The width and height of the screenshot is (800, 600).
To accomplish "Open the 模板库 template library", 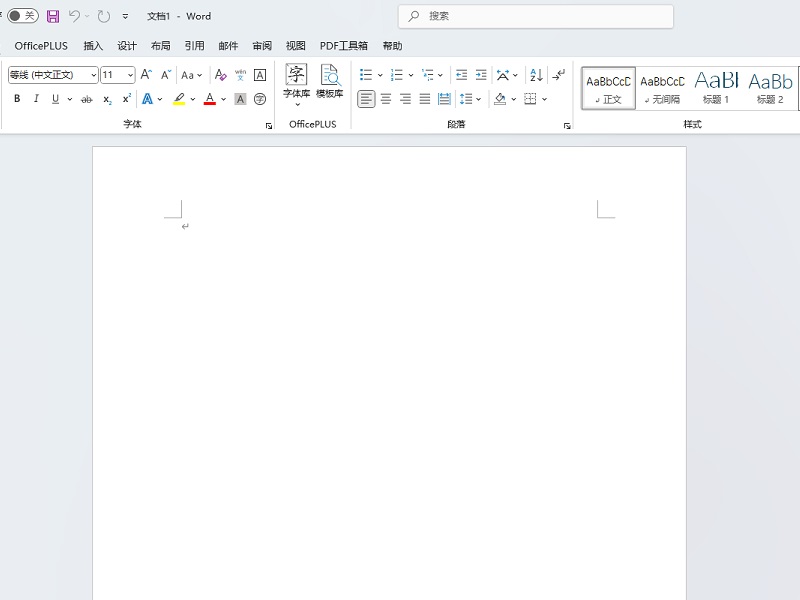I will [330, 81].
